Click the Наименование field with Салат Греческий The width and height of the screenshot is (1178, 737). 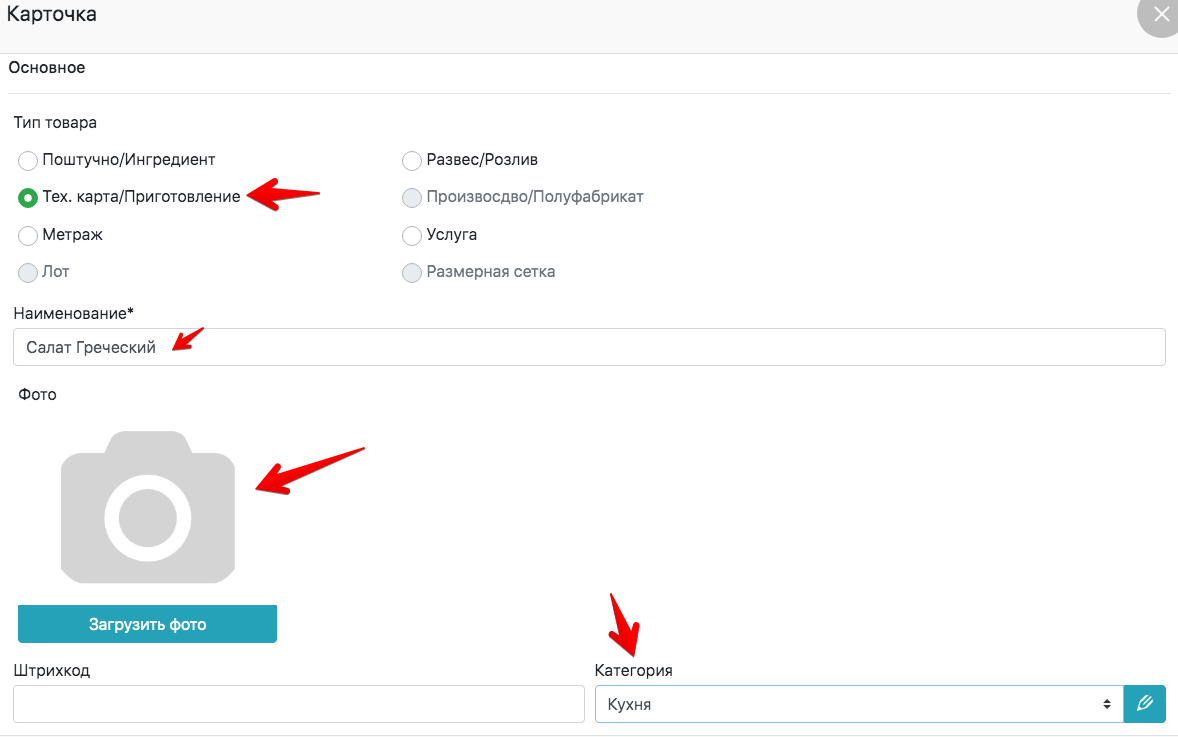589,347
